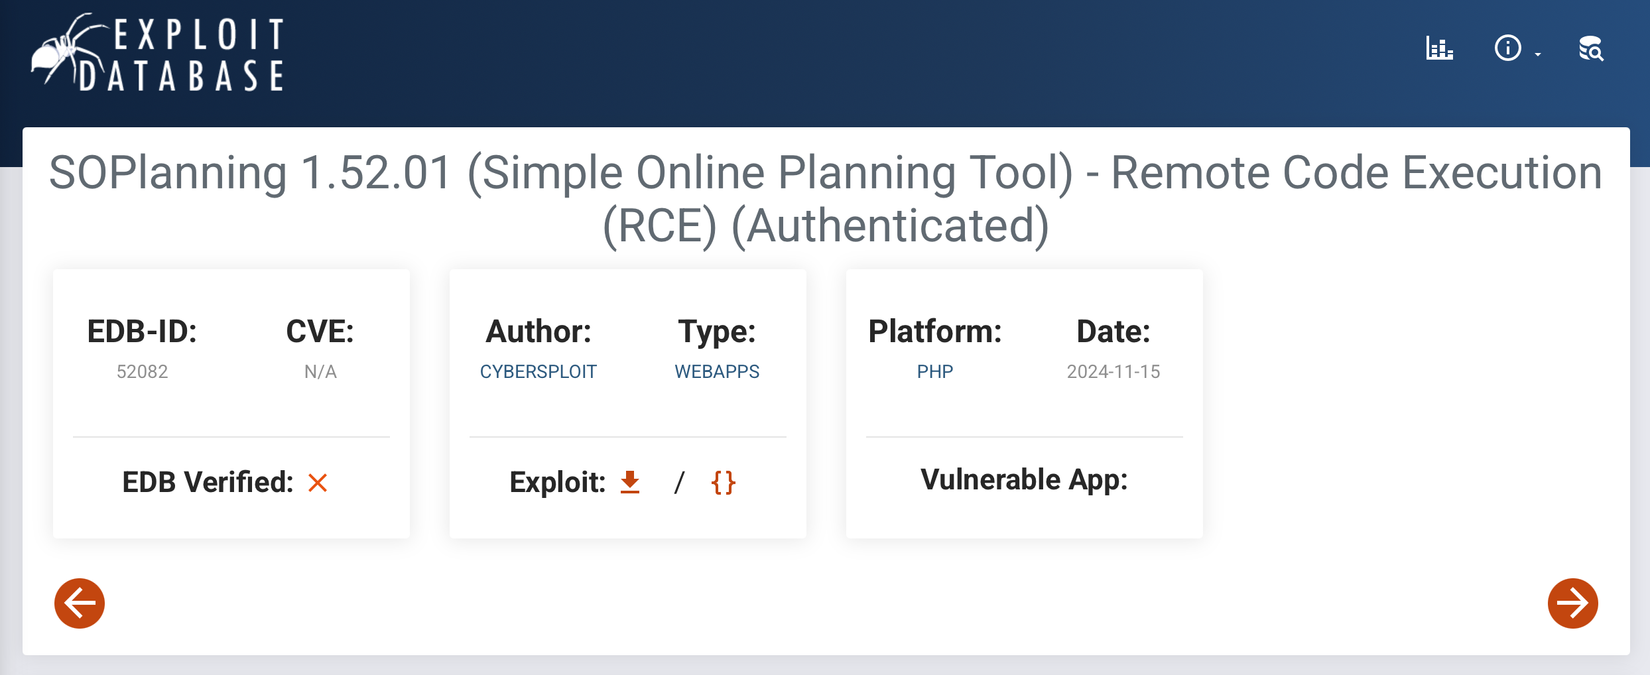Image resolution: width=1650 pixels, height=675 pixels.
Task: Open the database search icon
Action: [1590, 48]
